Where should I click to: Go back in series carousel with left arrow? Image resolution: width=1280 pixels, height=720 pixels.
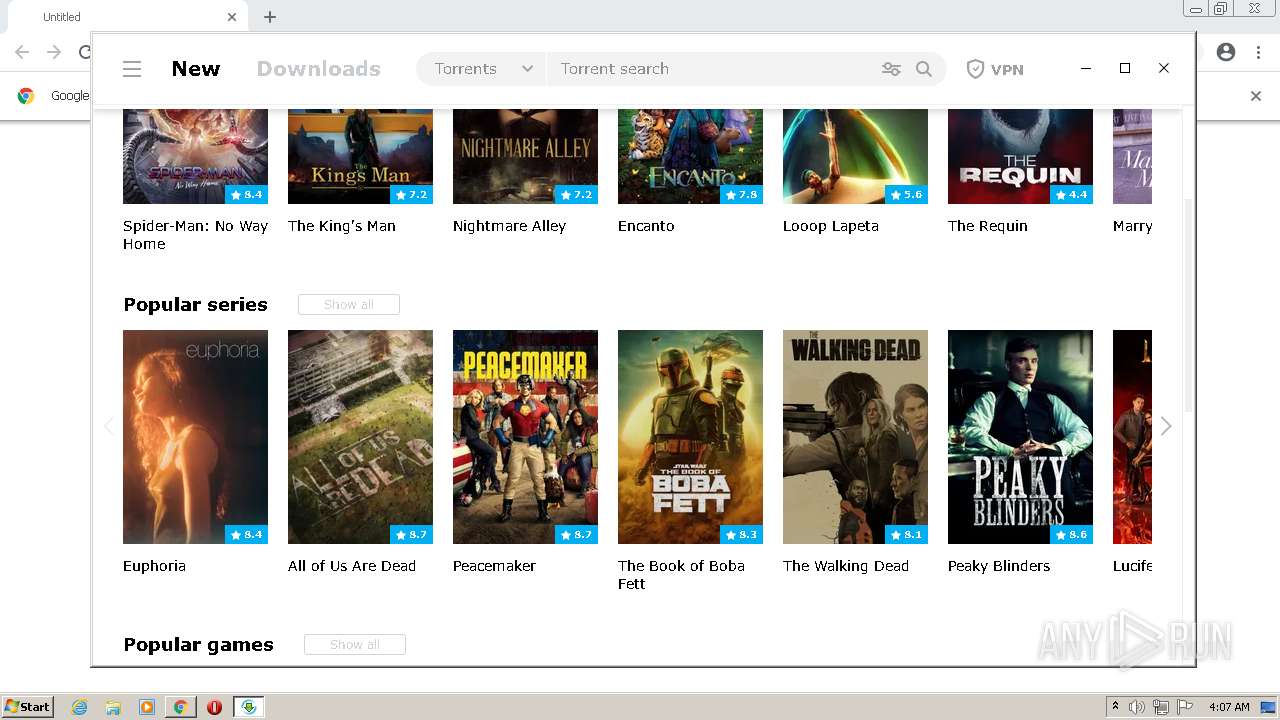click(108, 426)
